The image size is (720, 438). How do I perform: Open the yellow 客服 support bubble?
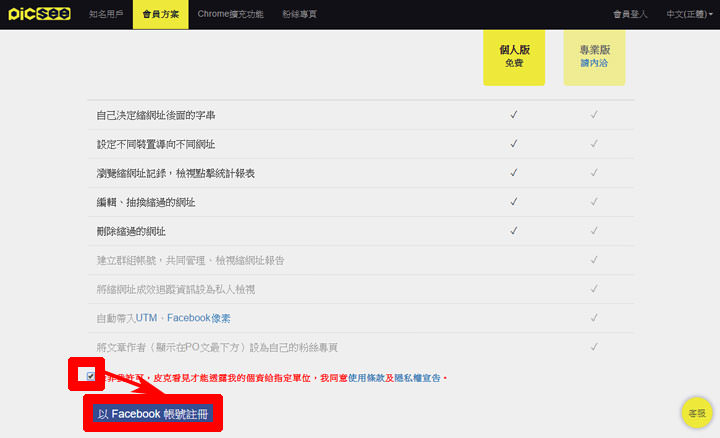pyautogui.click(x=695, y=412)
